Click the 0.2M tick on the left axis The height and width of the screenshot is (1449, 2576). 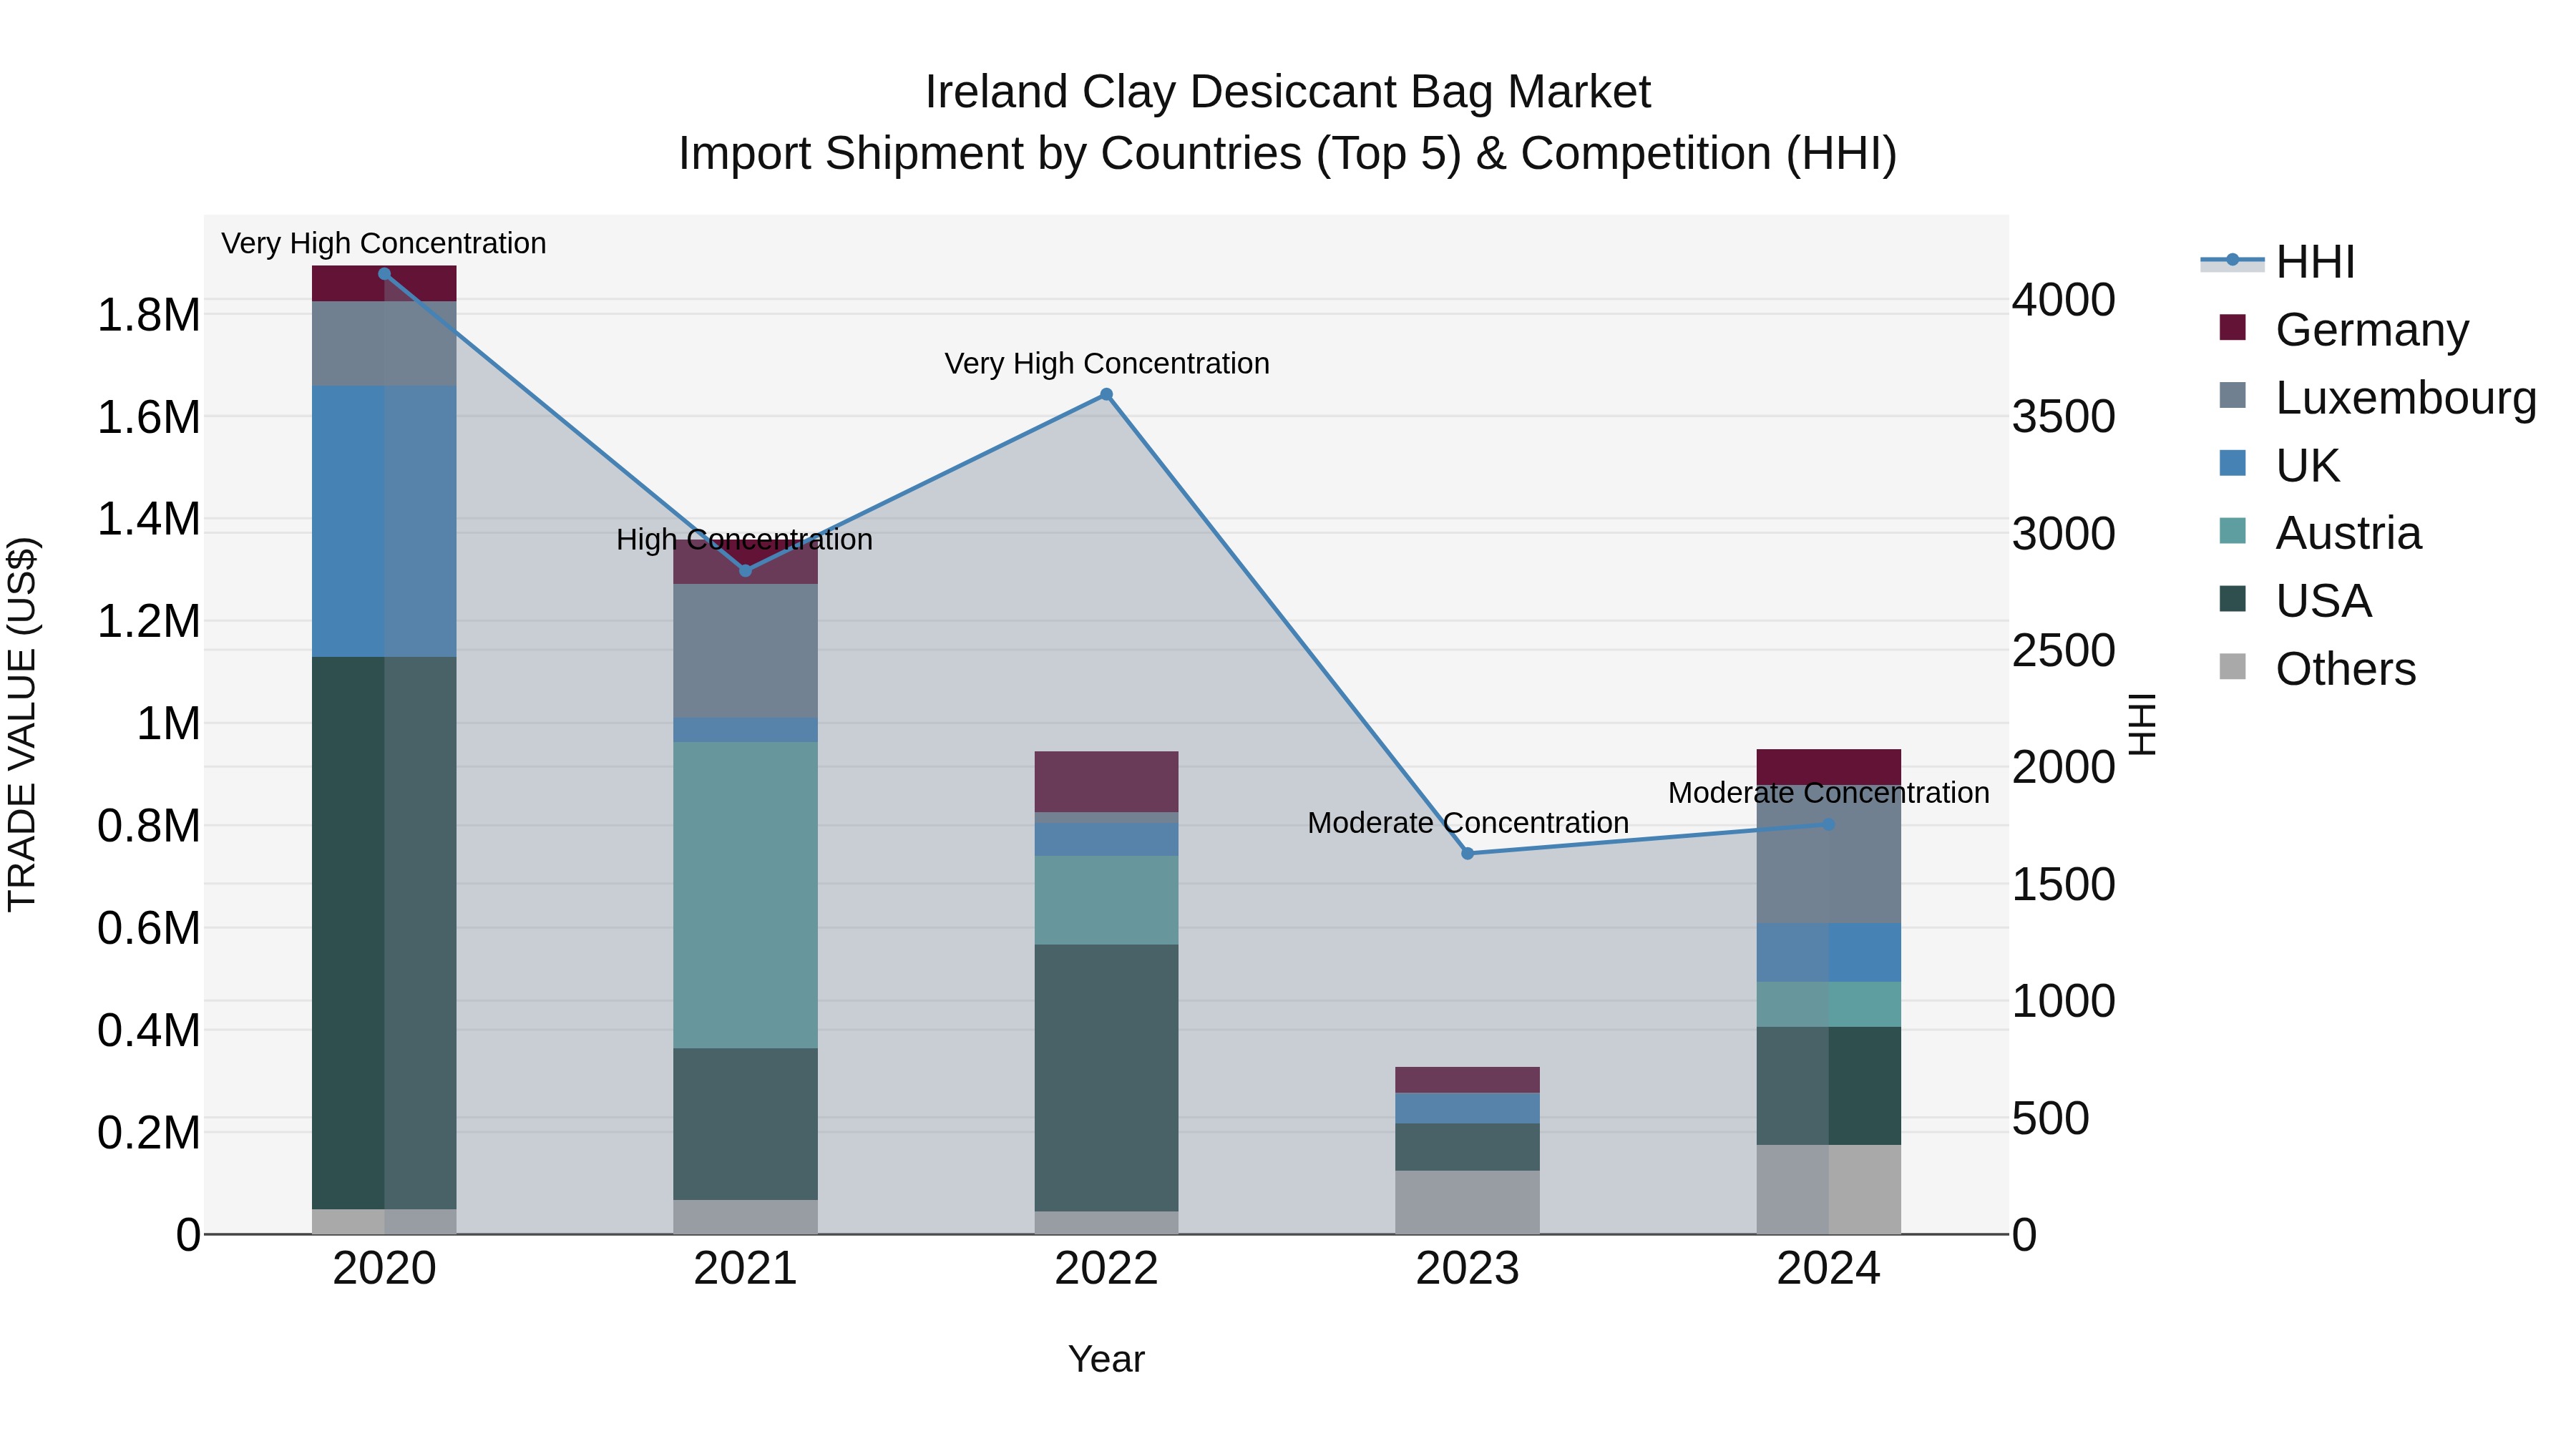[x=149, y=1133]
